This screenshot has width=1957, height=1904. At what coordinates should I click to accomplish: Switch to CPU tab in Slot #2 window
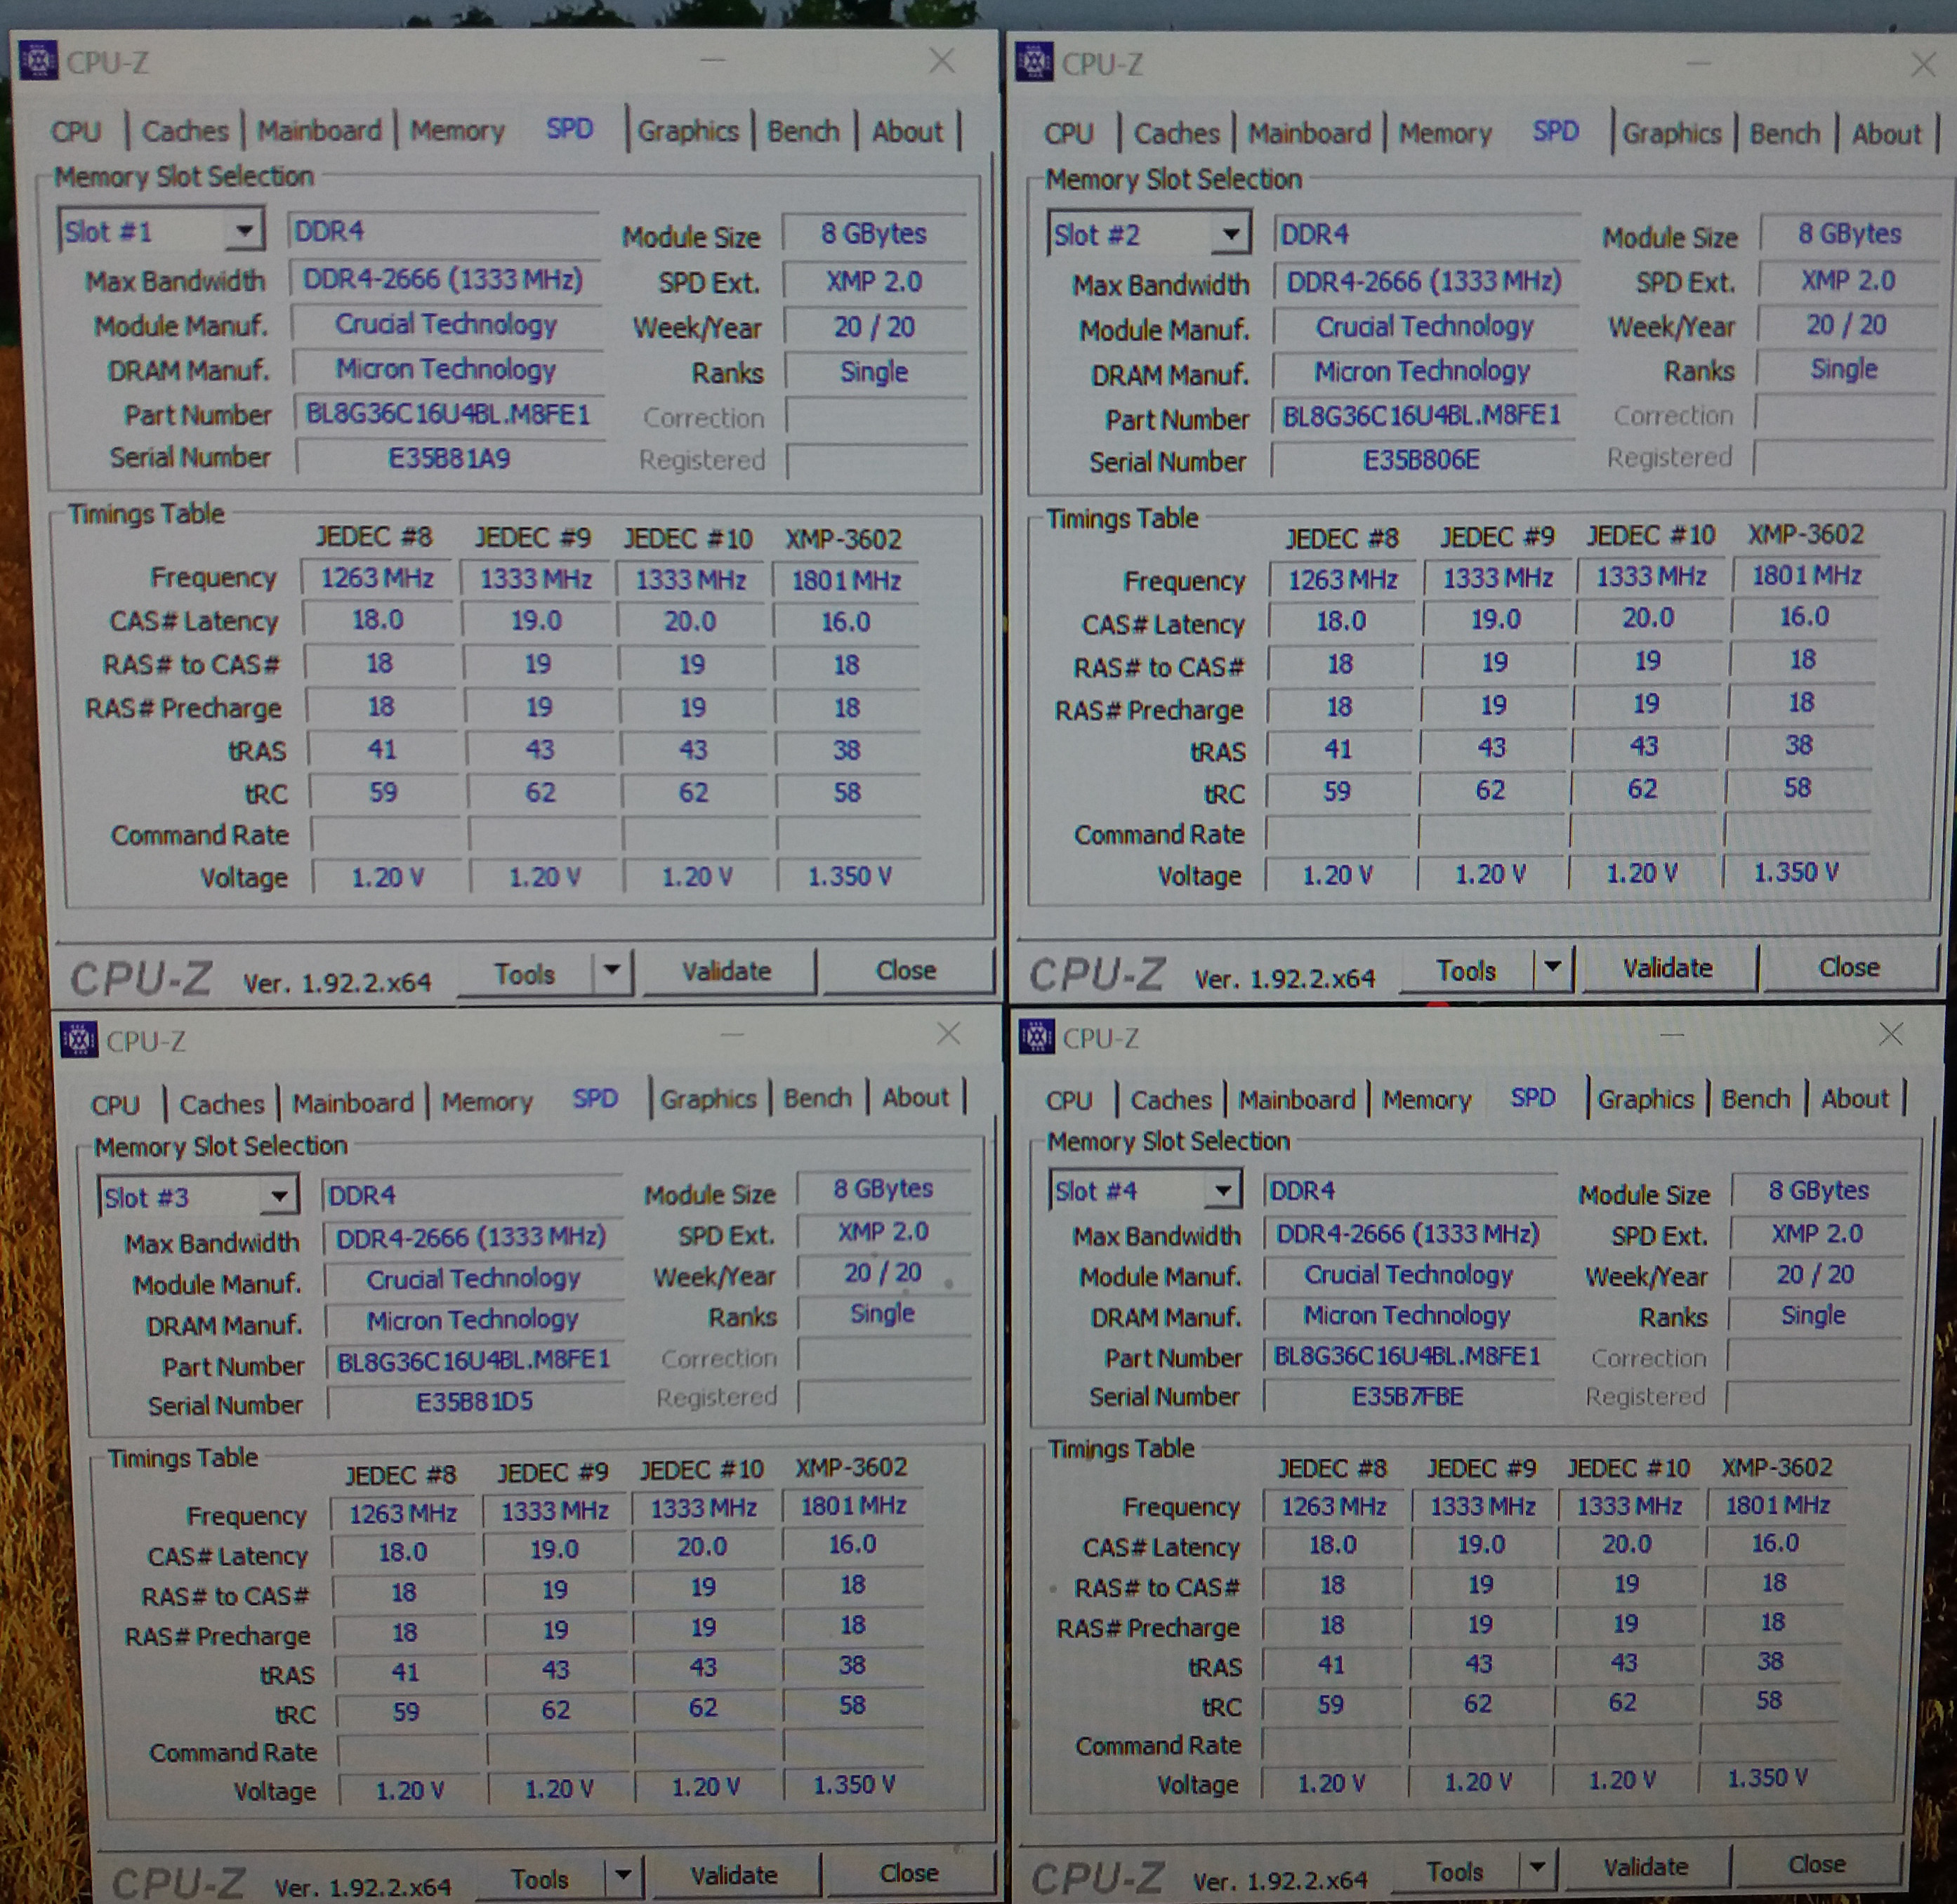click(1069, 133)
